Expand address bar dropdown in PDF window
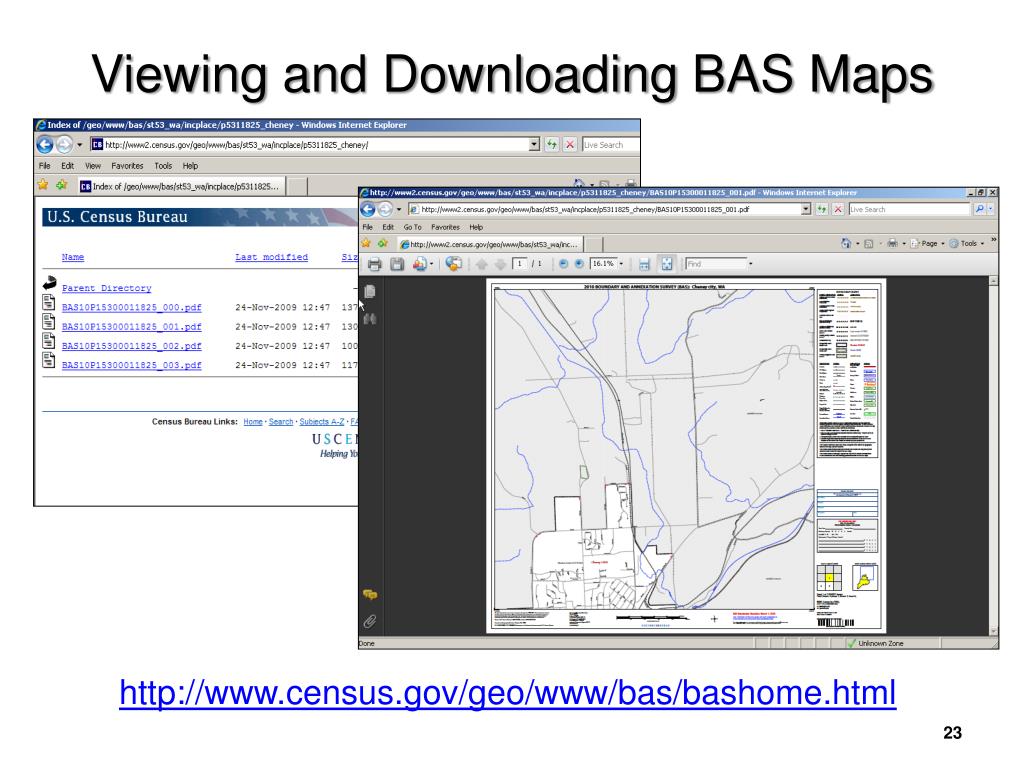The width and height of the screenshot is (1024, 768). (805, 209)
